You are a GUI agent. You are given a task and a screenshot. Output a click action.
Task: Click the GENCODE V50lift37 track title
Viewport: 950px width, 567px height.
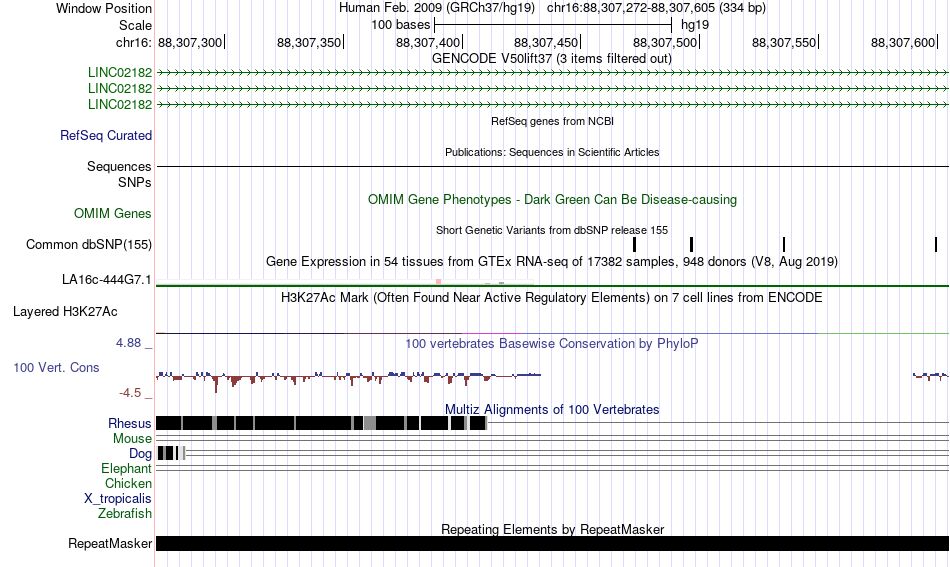(x=552, y=59)
